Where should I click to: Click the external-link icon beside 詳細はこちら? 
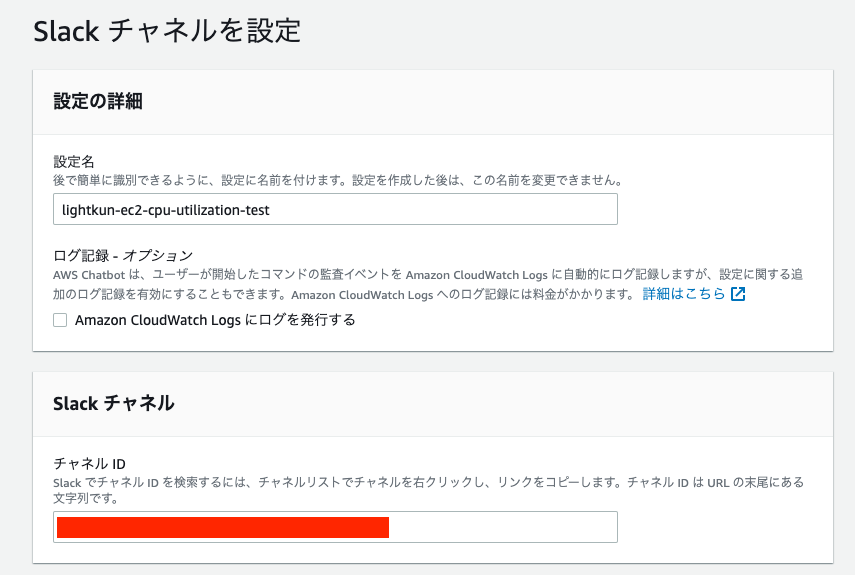(x=738, y=294)
